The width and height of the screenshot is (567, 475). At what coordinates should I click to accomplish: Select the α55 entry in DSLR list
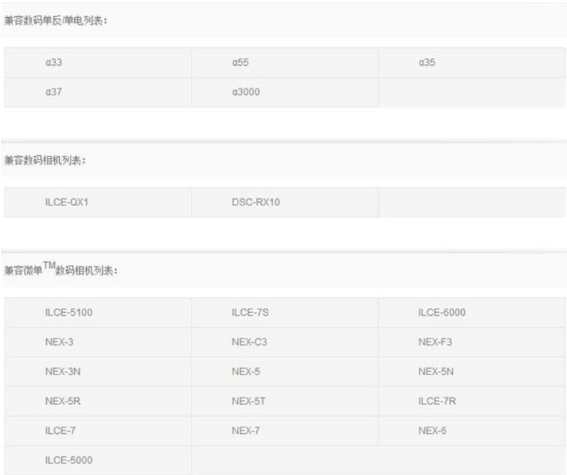click(x=285, y=63)
